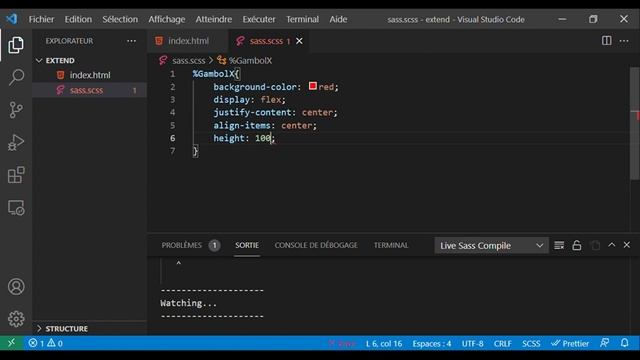Split the editor to the right
This screenshot has width=640, height=360.
click(x=607, y=41)
